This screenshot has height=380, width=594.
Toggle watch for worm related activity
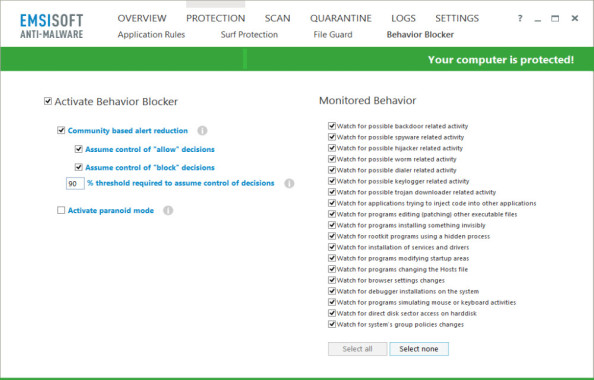click(x=332, y=159)
